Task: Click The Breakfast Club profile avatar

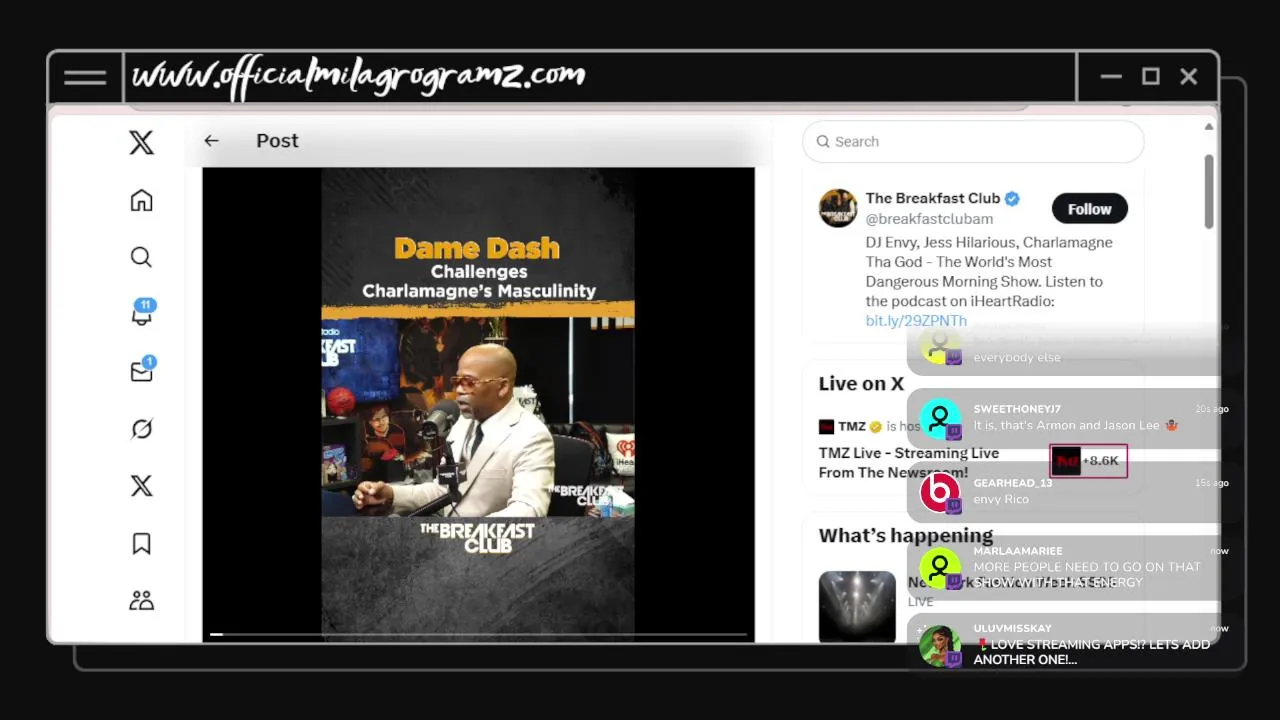Action: click(x=838, y=208)
